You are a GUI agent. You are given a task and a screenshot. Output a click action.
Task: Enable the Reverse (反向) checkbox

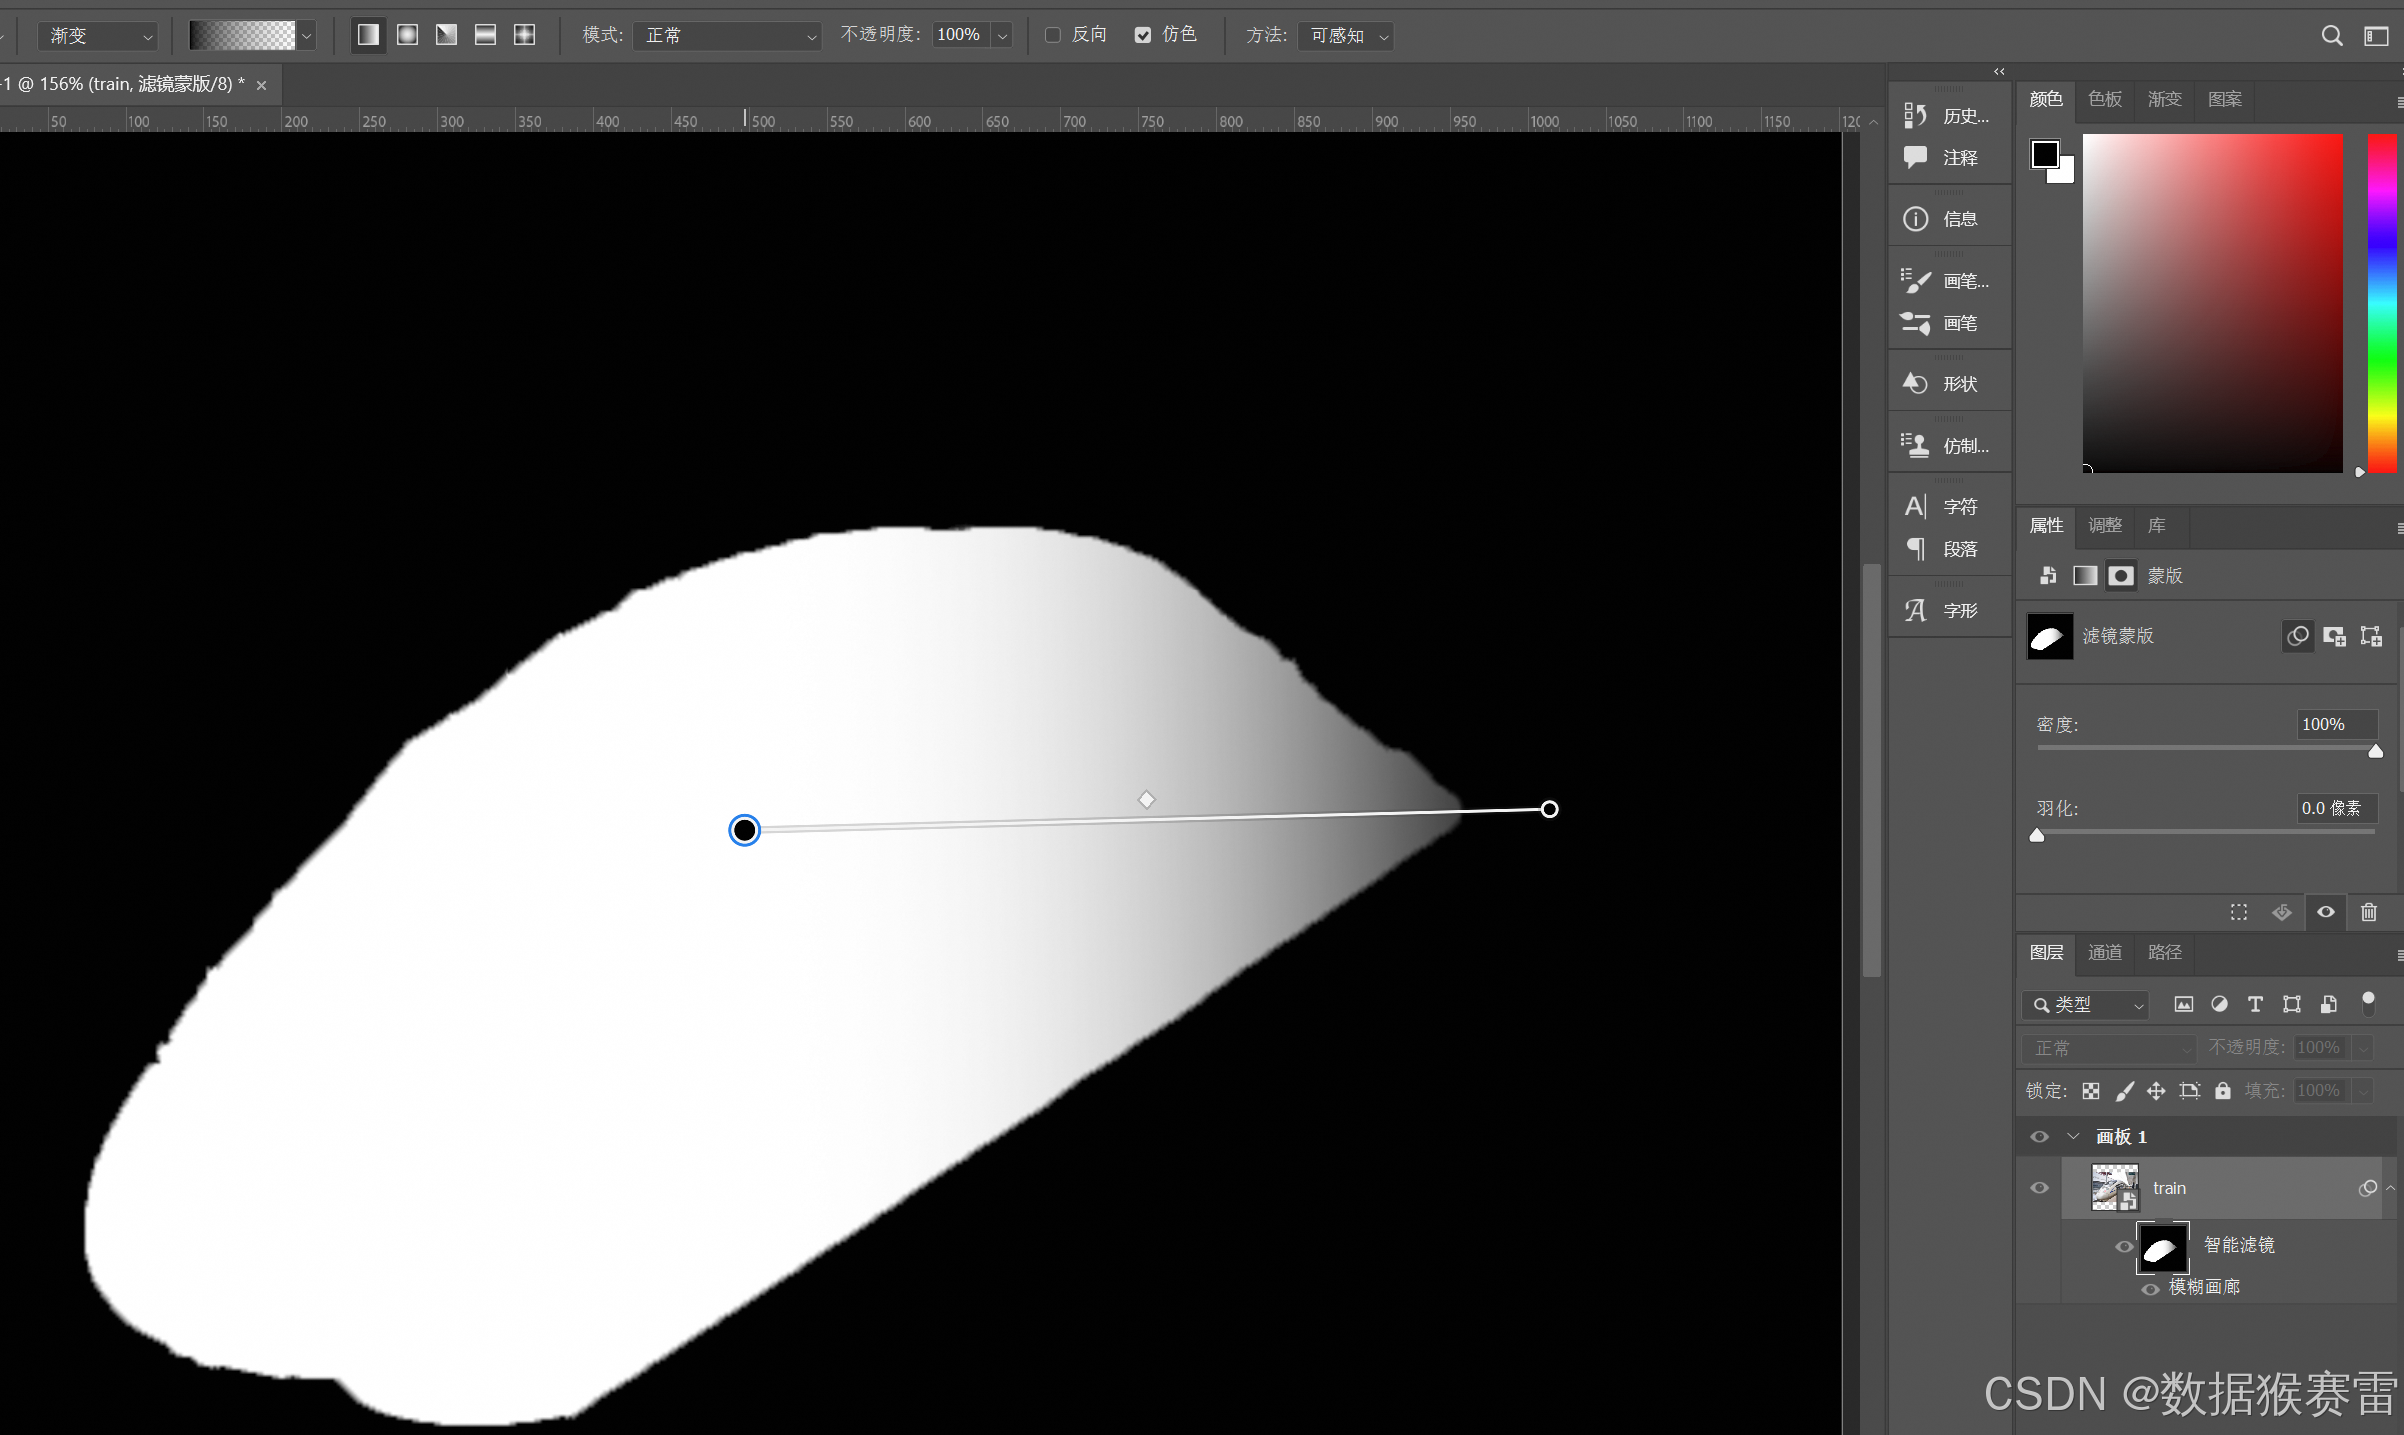[x=1052, y=35]
